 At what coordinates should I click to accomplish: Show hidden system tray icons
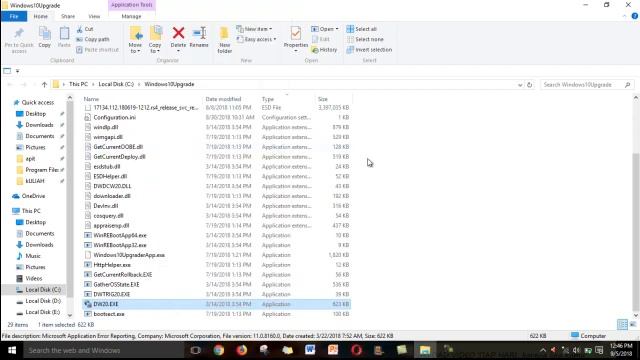click(x=542, y=350)
